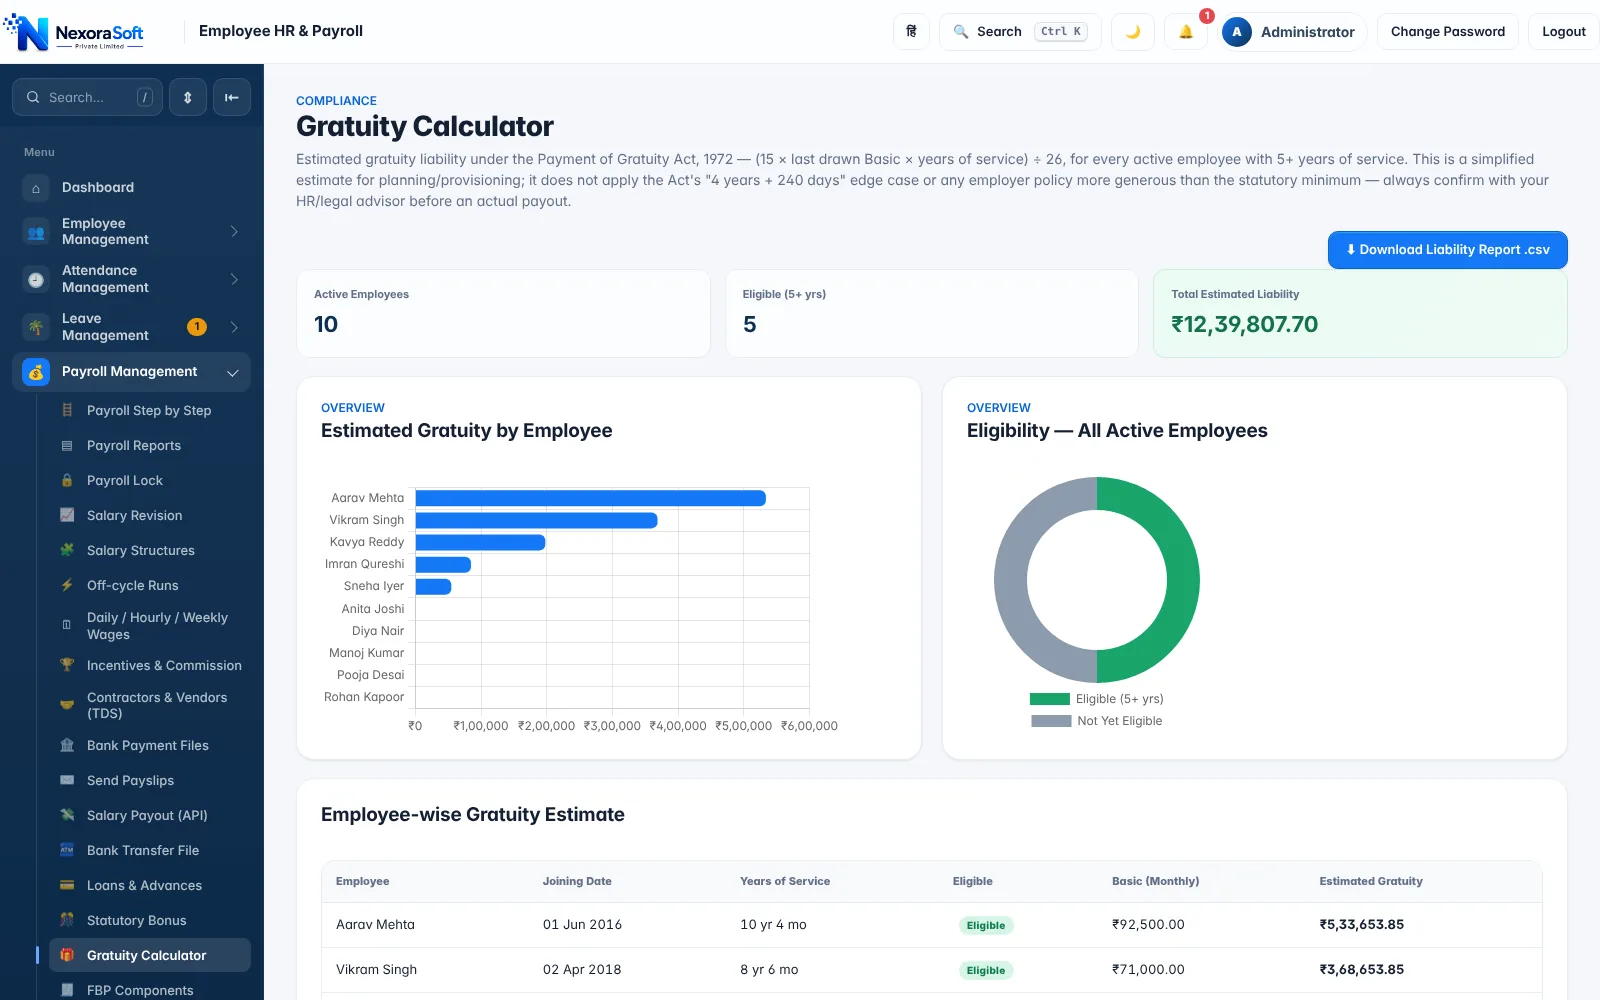This screenshot has width=1600, height=1000.
Task: Open notifications bell icon
Action: pyautogui.click(x=1186, y=32)
